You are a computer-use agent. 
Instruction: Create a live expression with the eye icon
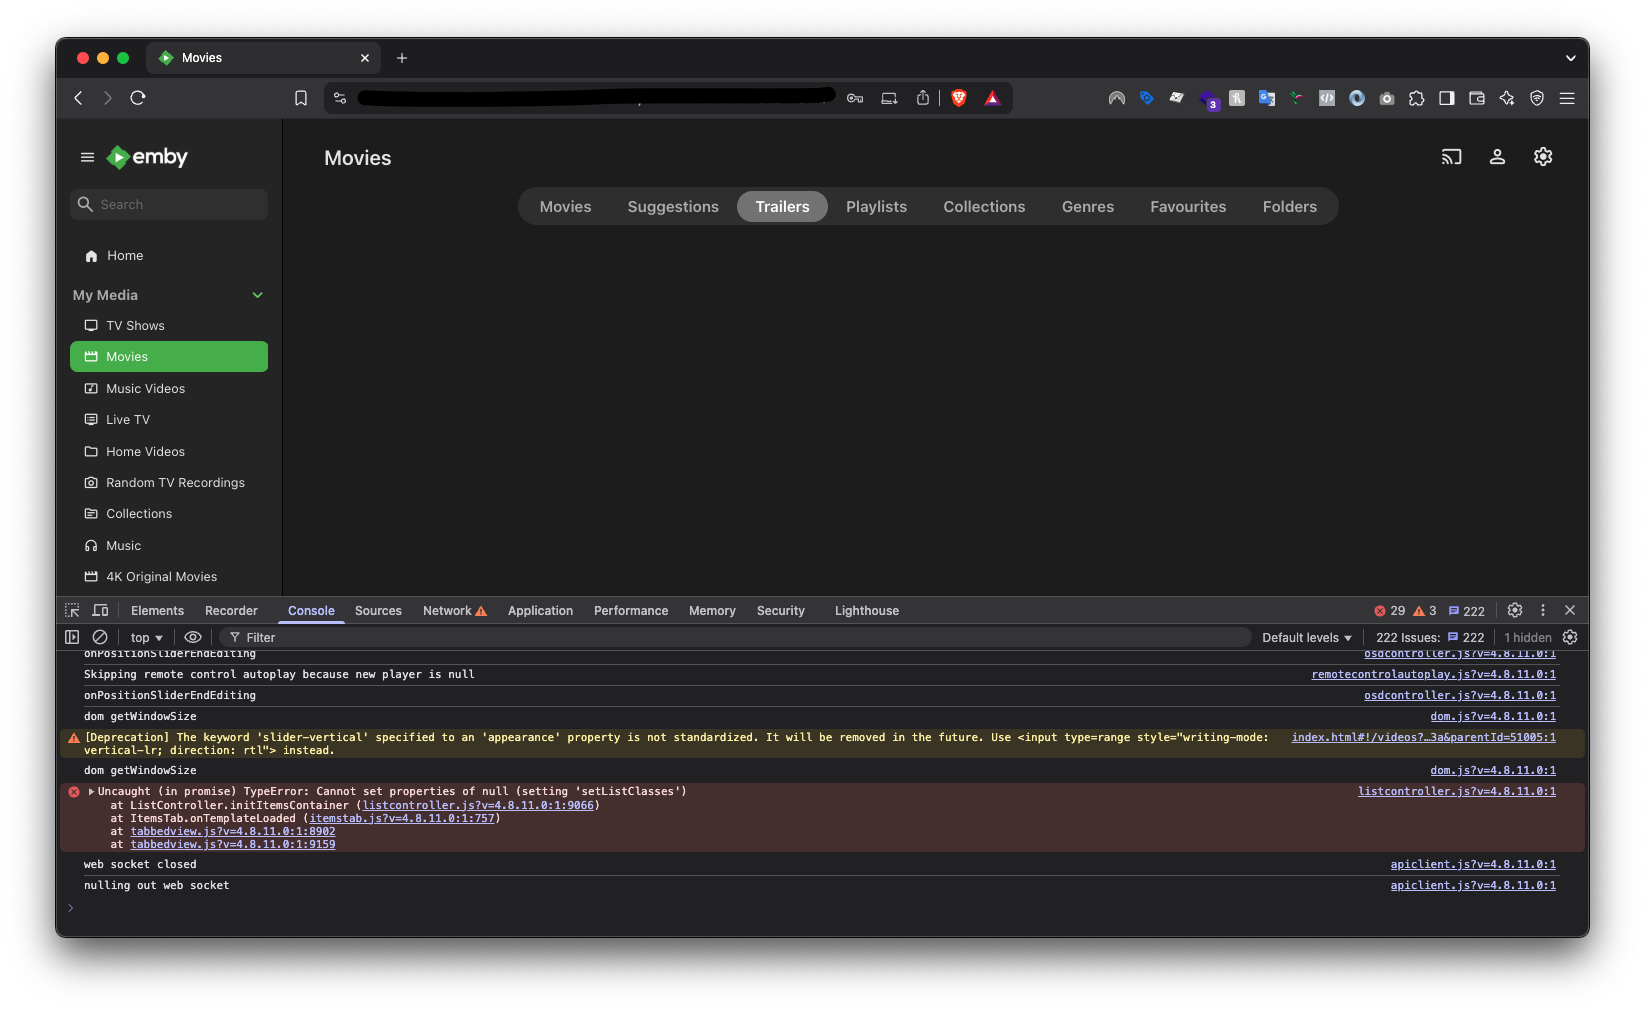click(193, 637)
